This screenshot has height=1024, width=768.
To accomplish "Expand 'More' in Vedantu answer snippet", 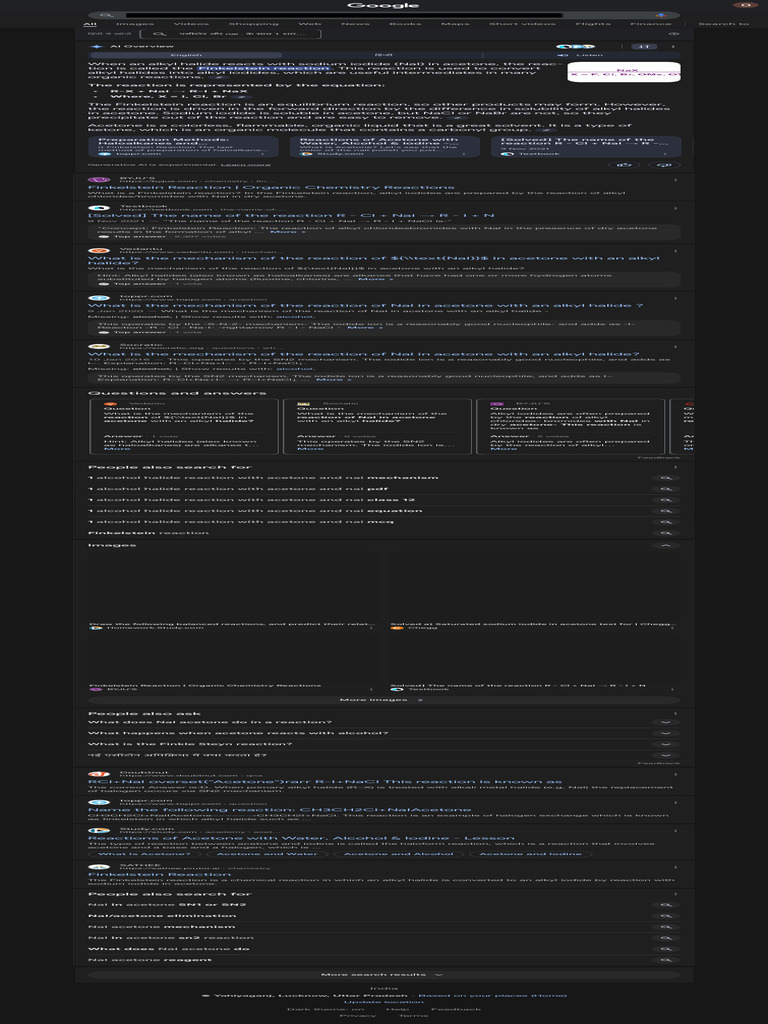I will [x=376, y=280].
